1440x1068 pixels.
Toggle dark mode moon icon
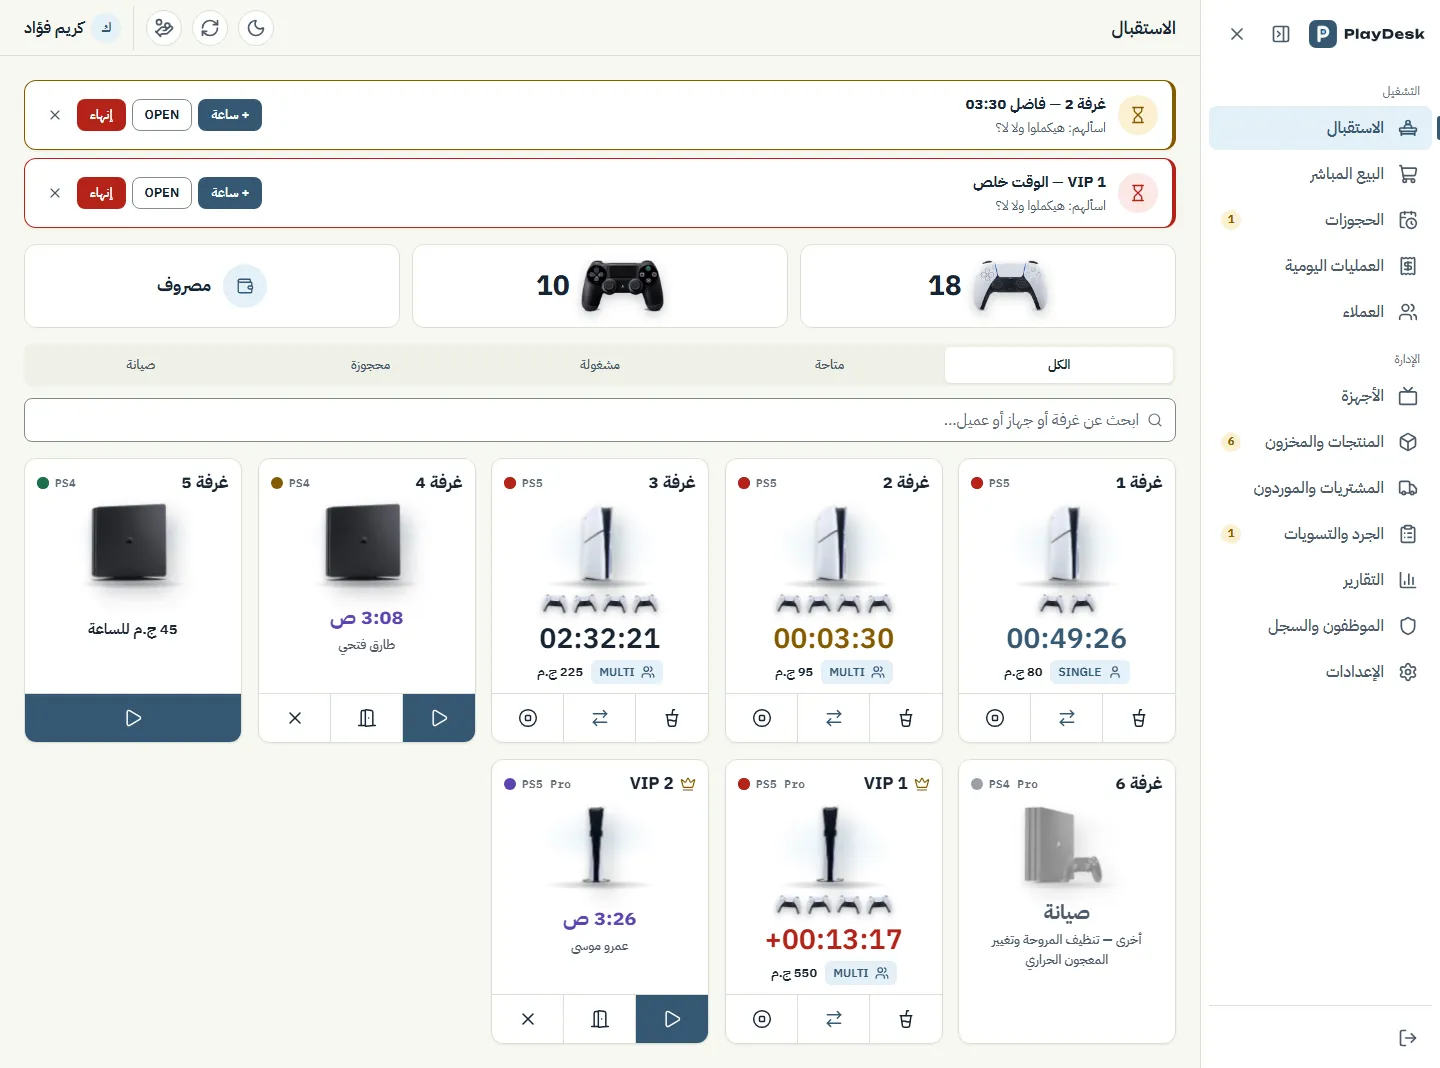coord(256,28)
